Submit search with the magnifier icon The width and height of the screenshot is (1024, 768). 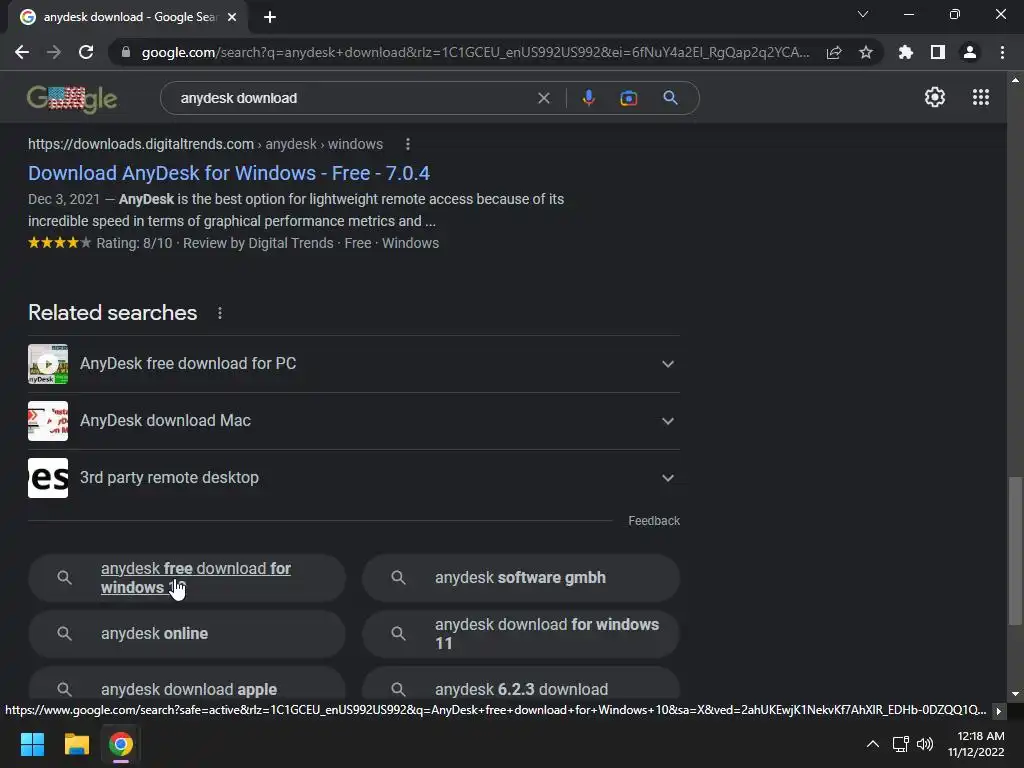[x=670, y=98]
